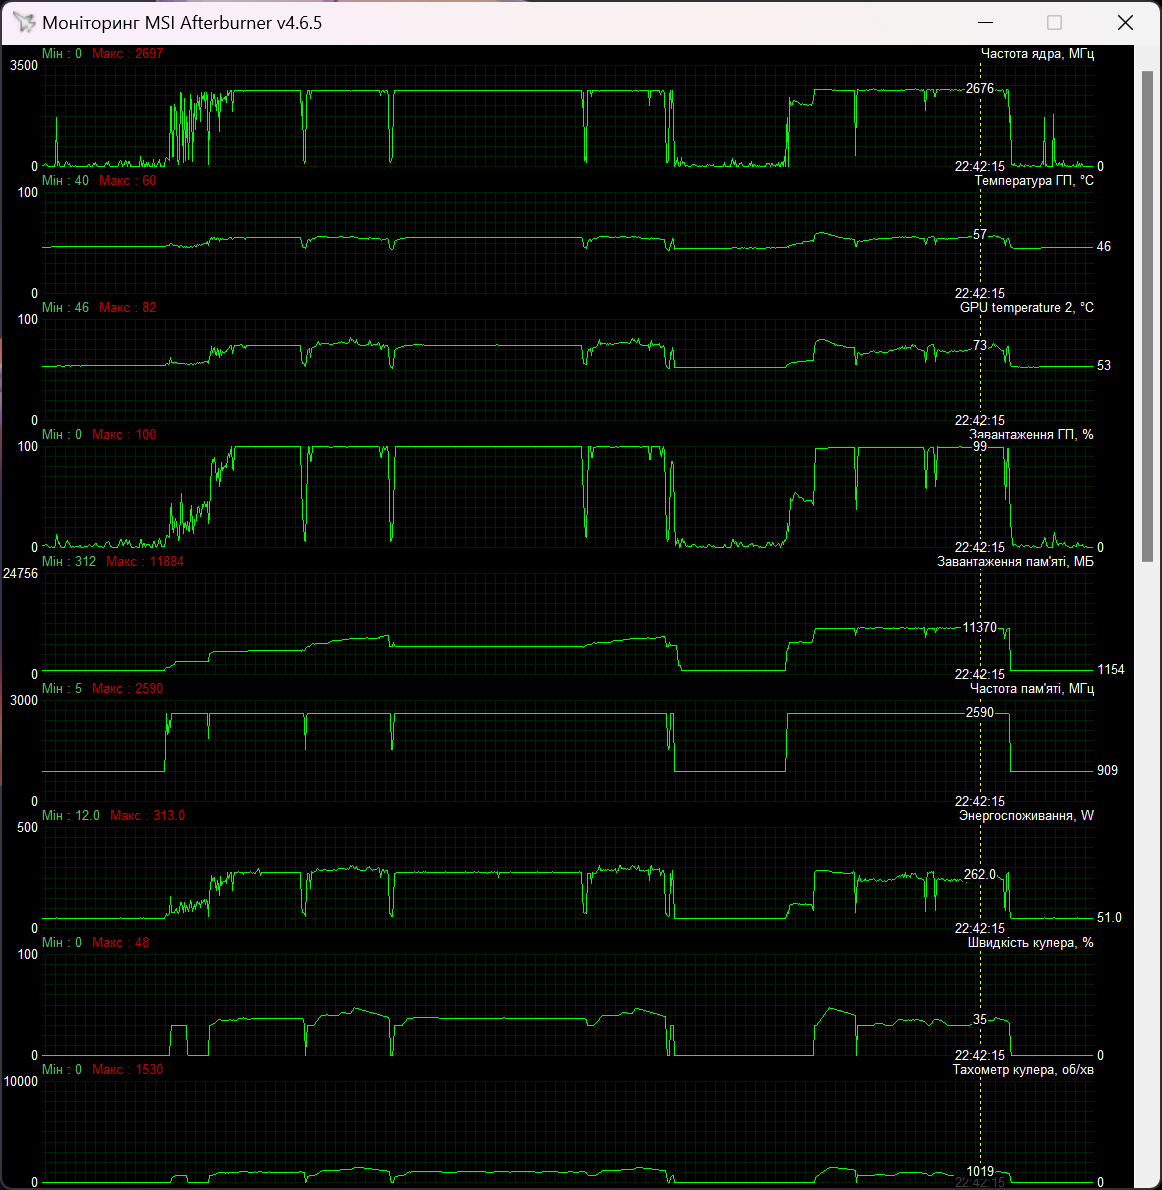Click the 11370 memory usage marker value

pyautogui.click(x=980, y=628)
